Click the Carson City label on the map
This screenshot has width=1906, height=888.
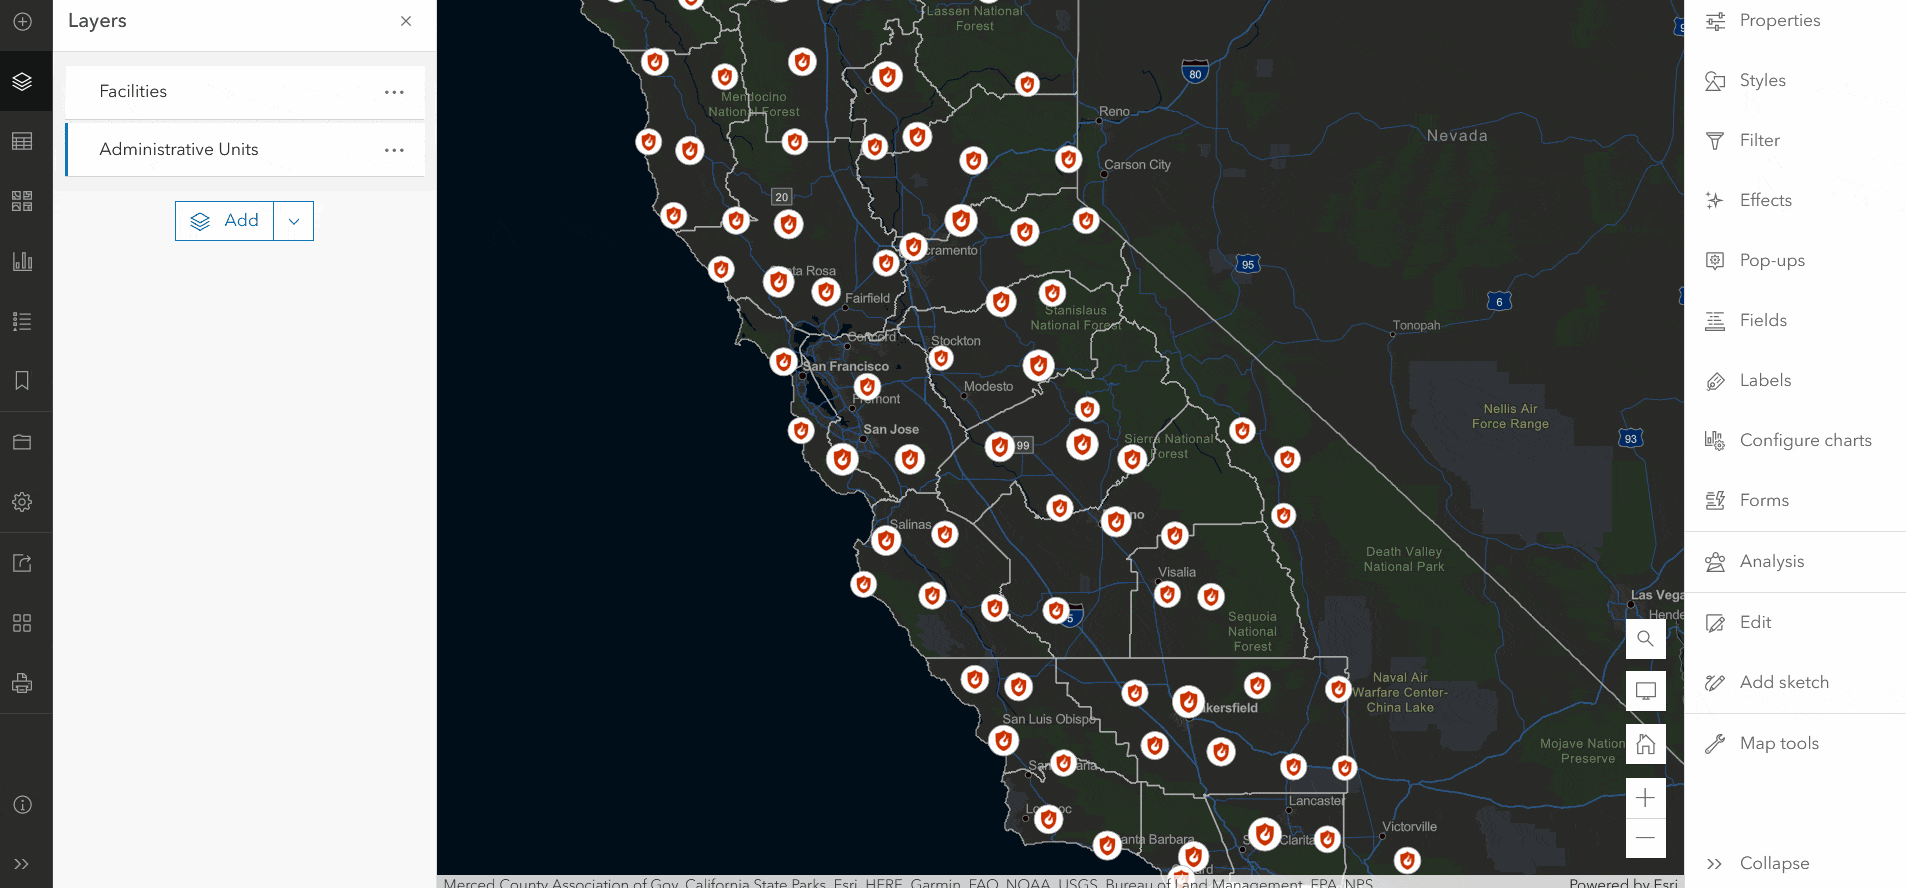[1137, 165]
